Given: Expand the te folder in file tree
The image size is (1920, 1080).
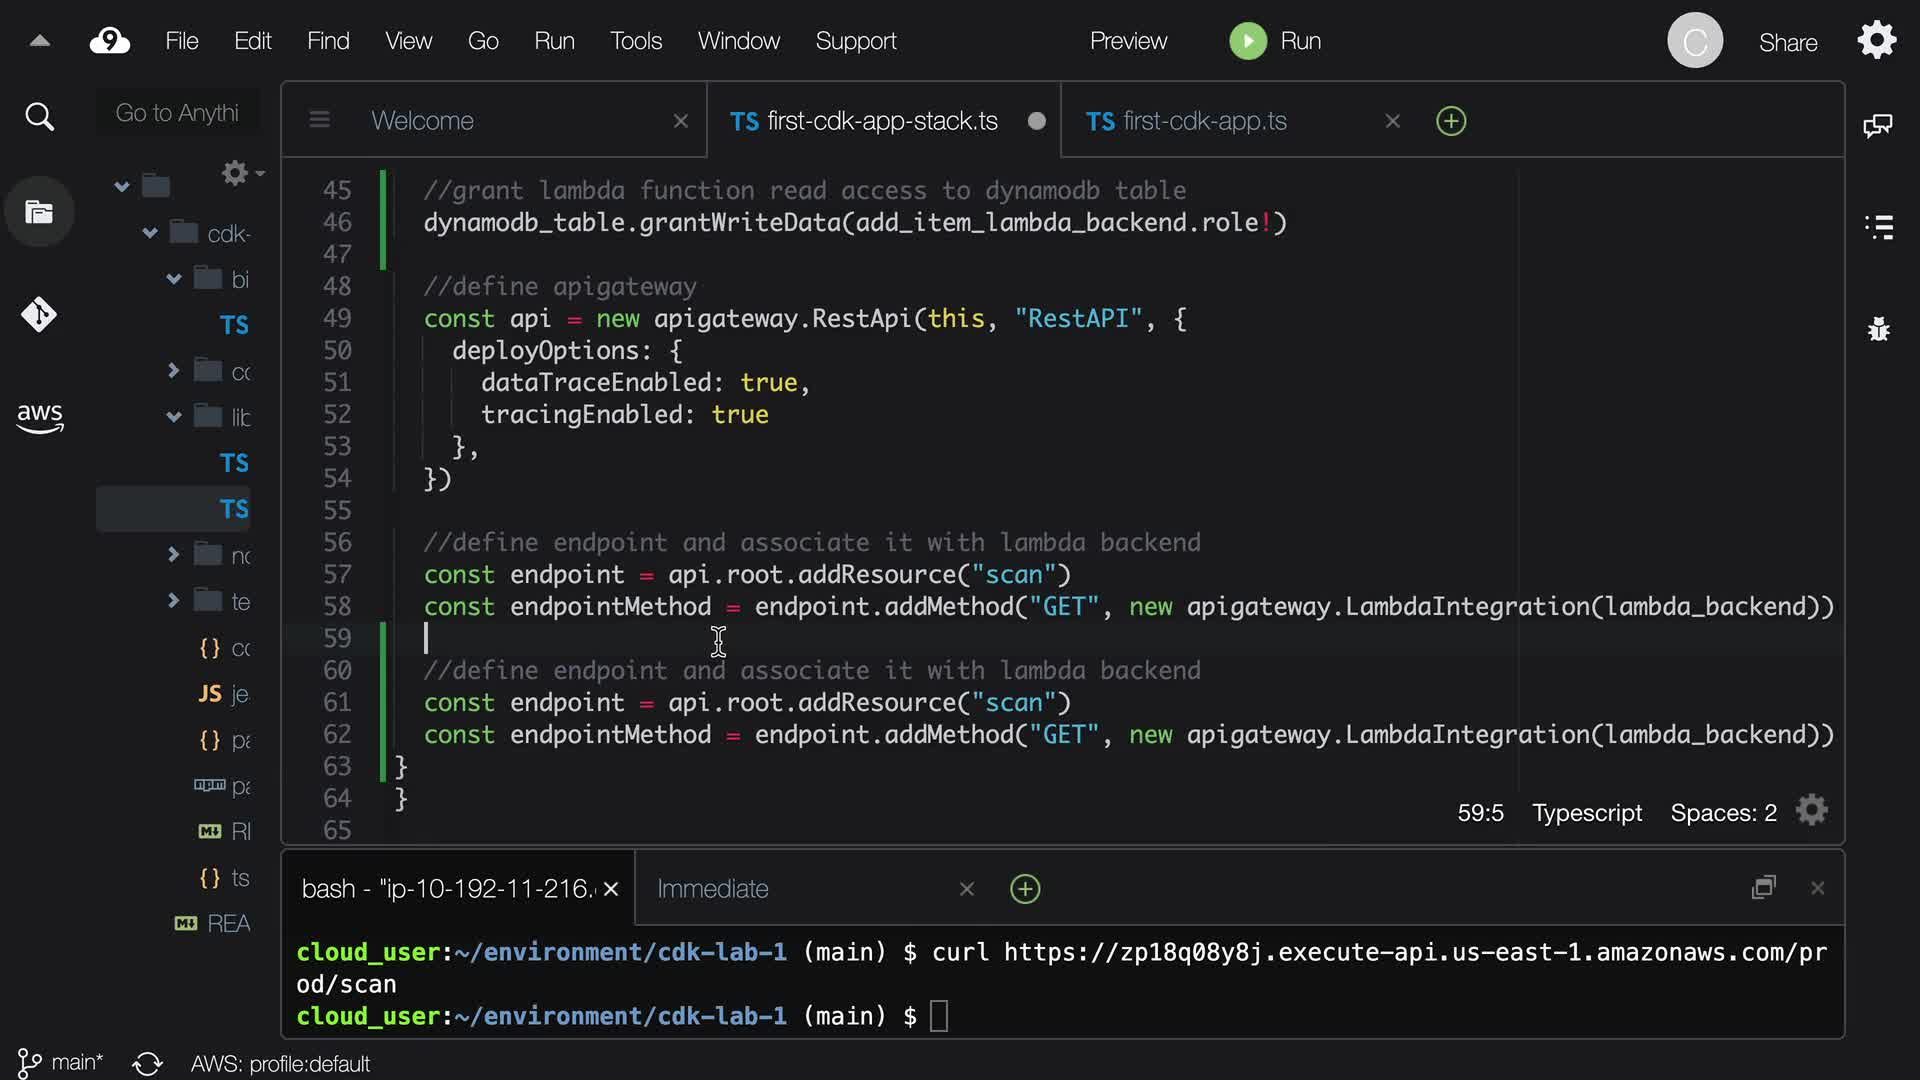Looking at the screenshot, I should coord(173,600).
